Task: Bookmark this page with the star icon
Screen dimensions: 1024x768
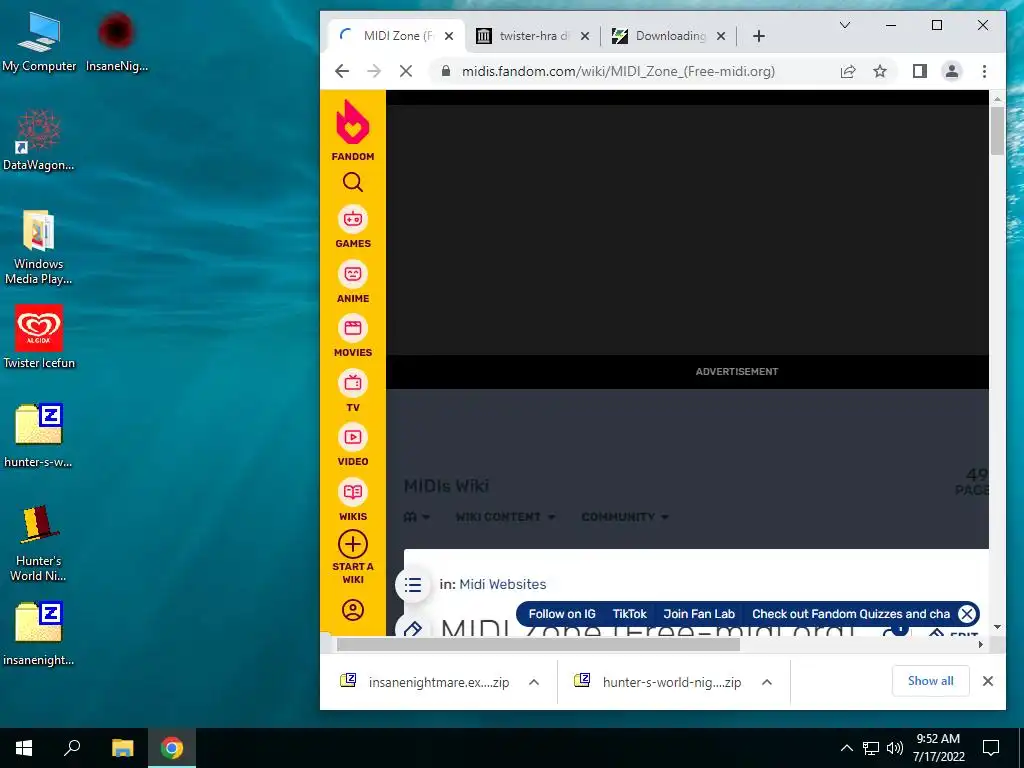Action: 880,71
